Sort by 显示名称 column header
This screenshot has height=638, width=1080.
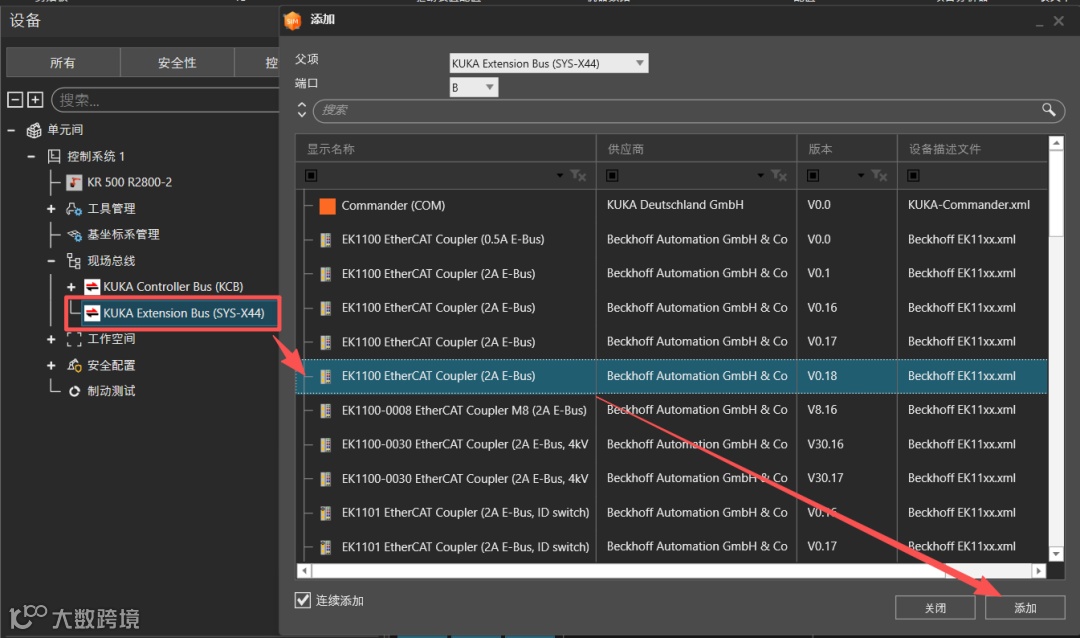coord(446,149)
